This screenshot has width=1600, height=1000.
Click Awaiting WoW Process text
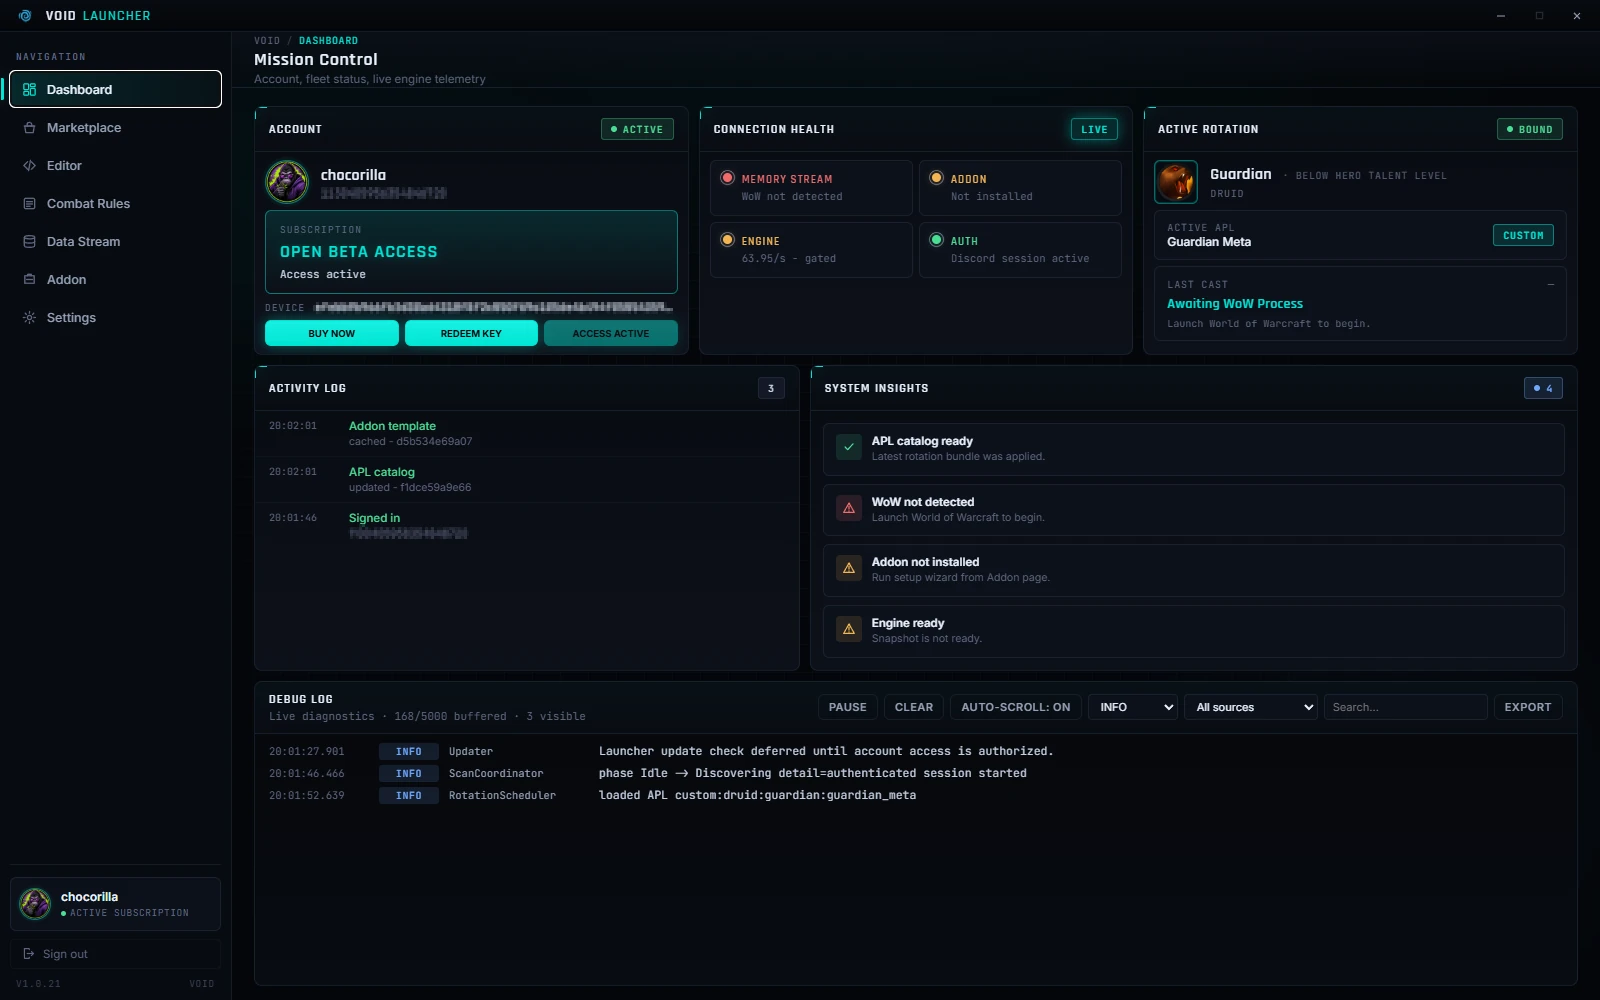[1235, 303]
